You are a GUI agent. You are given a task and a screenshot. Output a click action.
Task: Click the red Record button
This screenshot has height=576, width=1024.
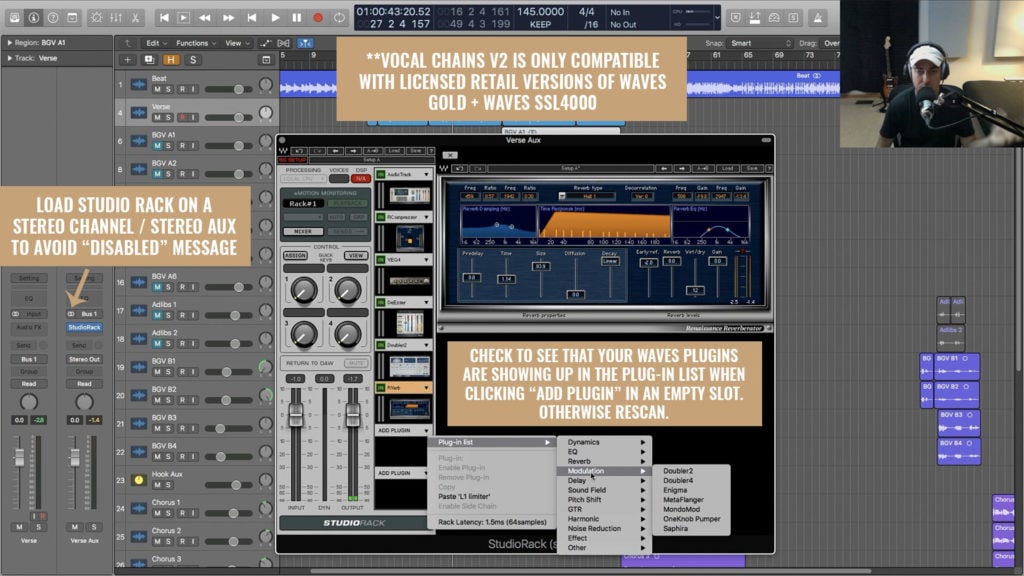[x=318, y=18]
